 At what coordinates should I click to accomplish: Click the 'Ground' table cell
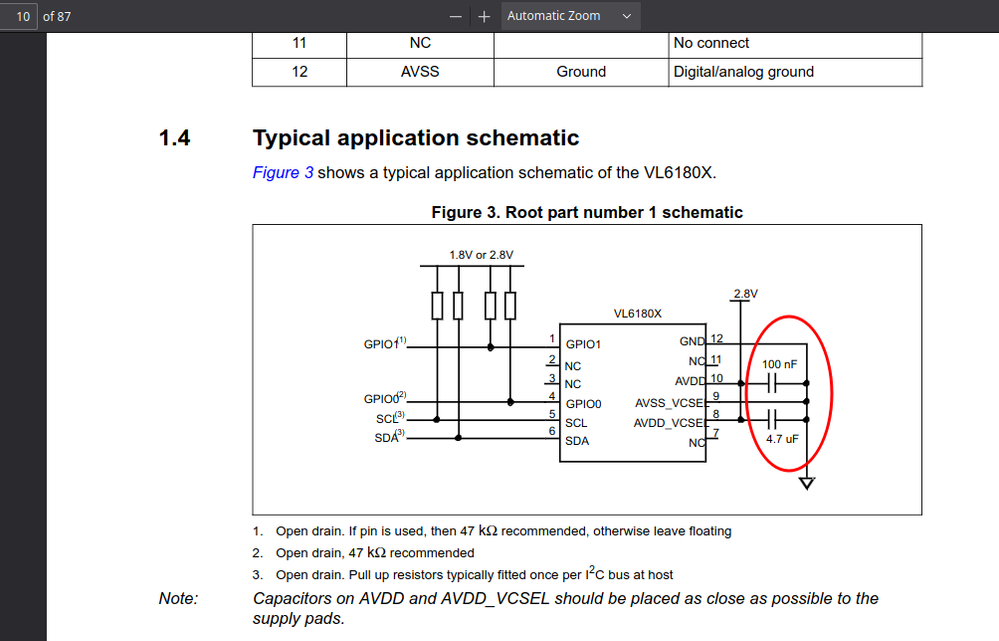tap(581, 72)
